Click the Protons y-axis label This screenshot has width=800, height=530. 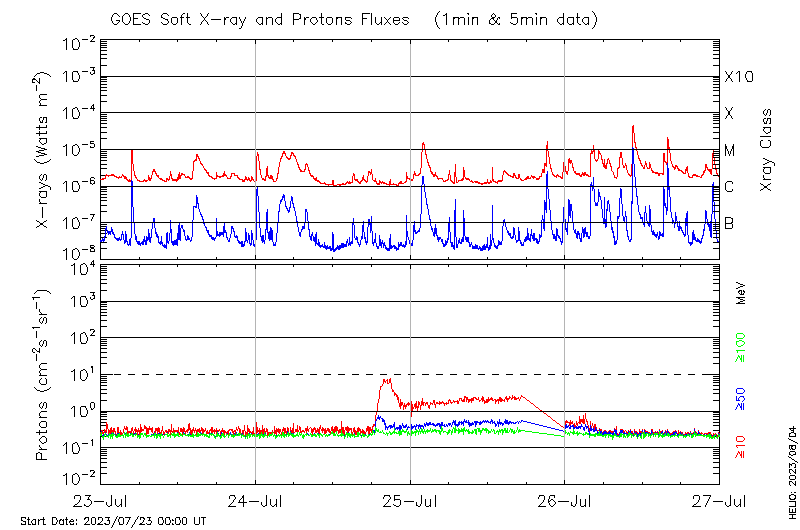pos(43,375)
